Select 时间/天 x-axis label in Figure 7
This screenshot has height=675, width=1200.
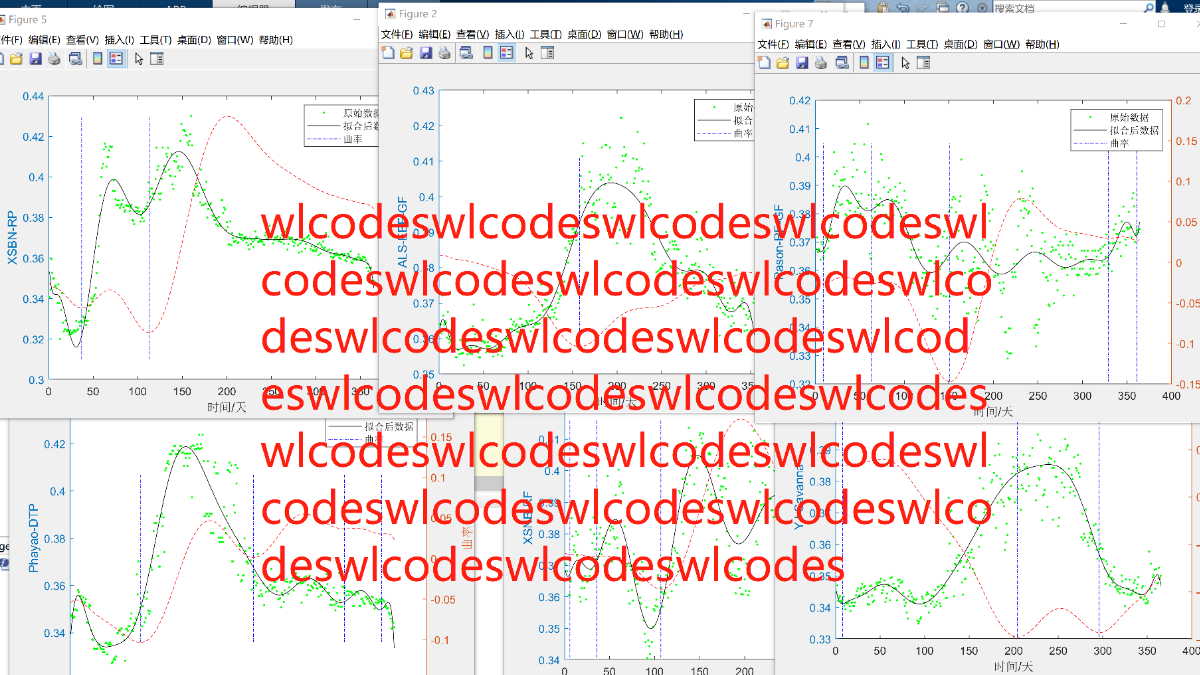click(995, 411)
